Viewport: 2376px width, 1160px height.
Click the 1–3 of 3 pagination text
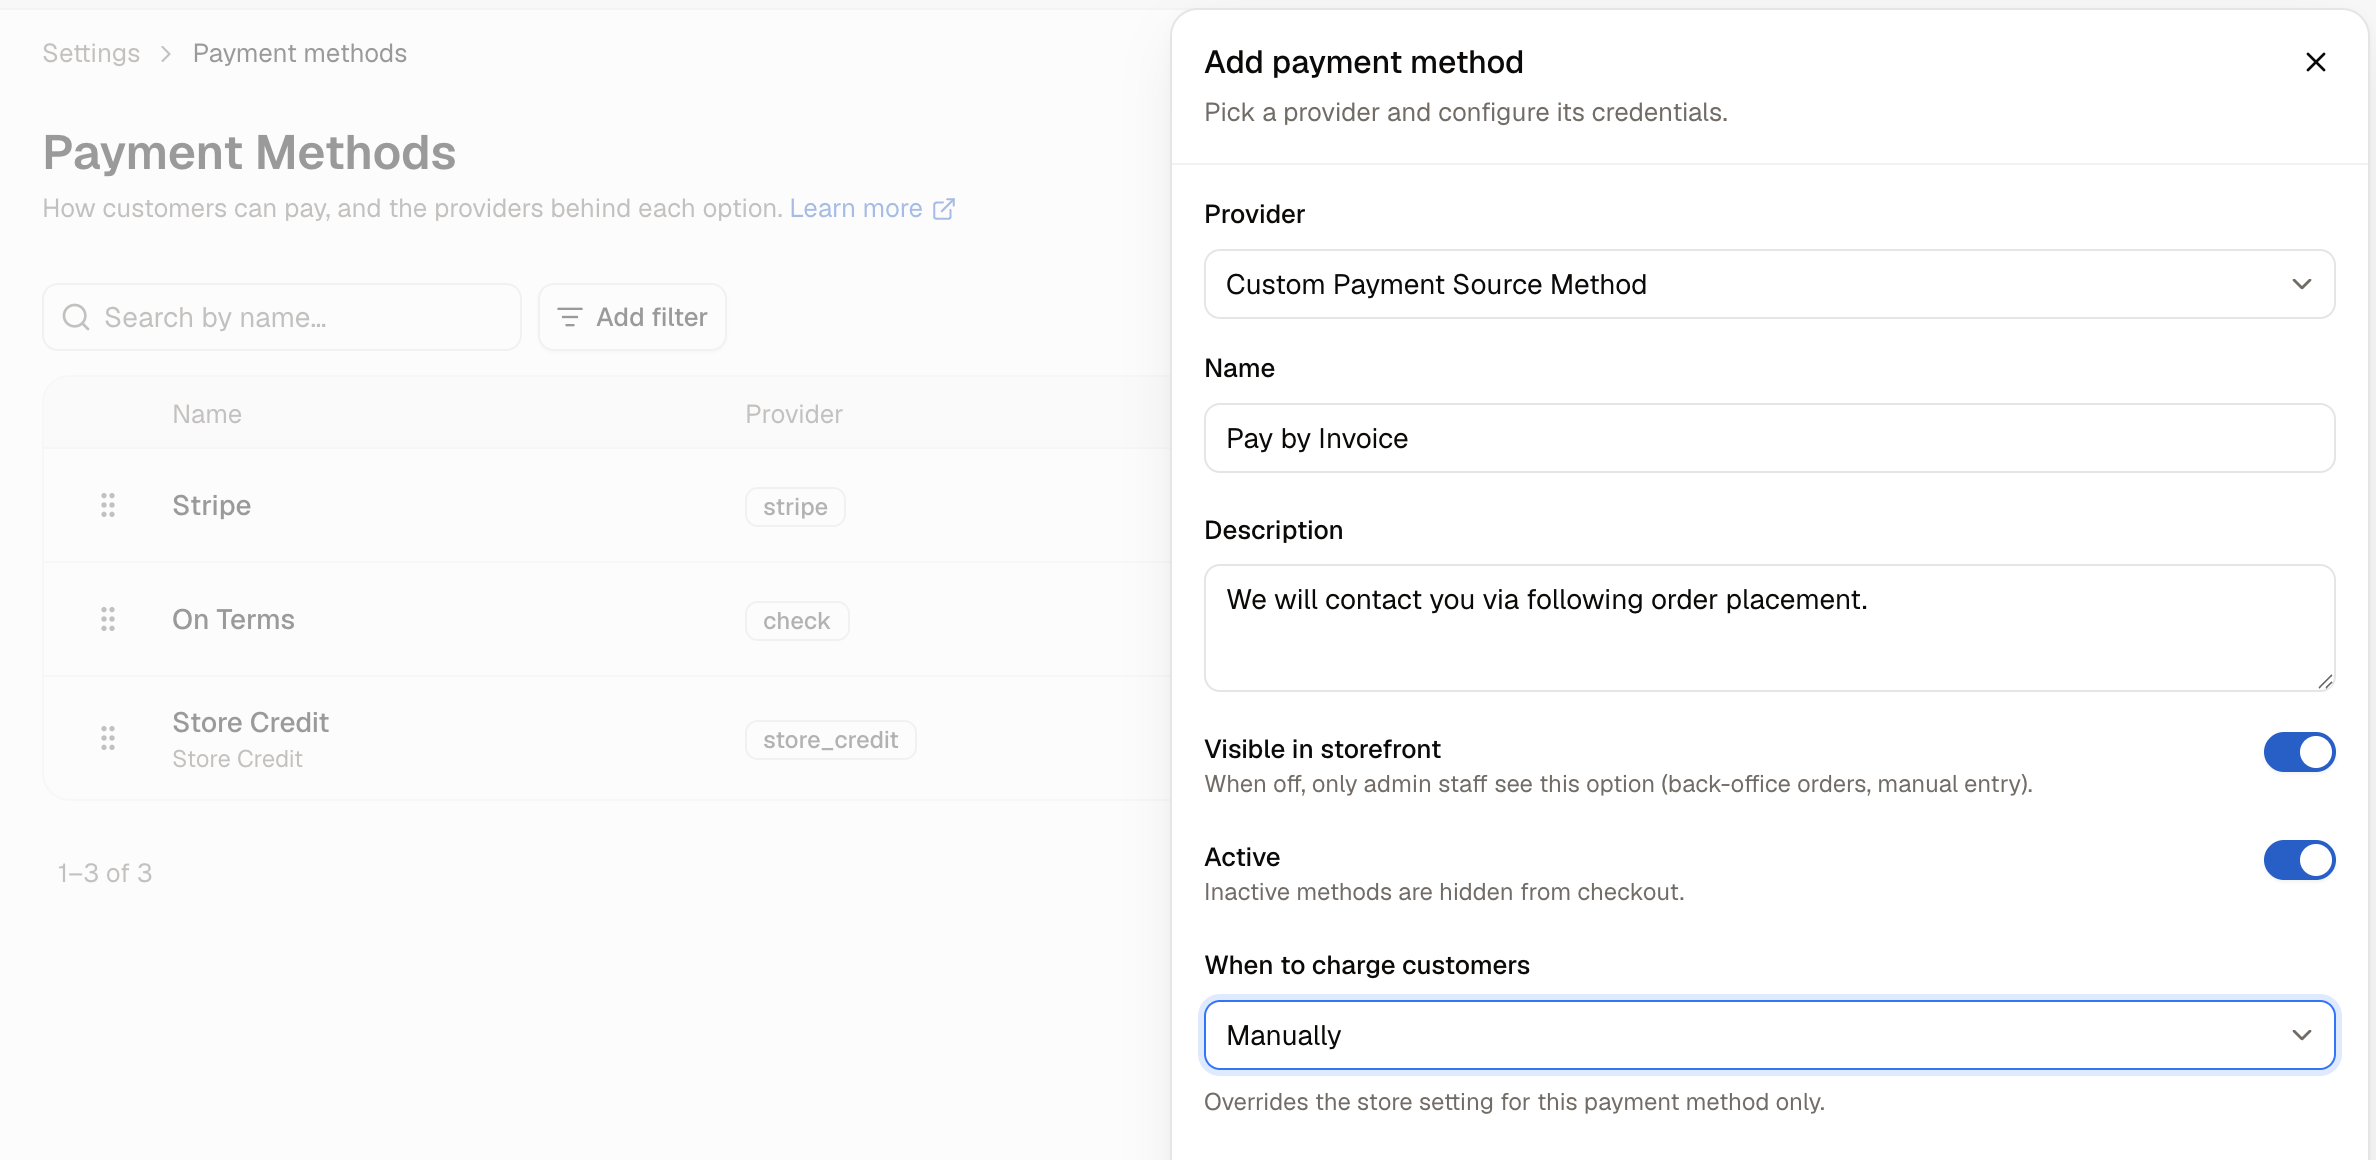coord(105,873)
